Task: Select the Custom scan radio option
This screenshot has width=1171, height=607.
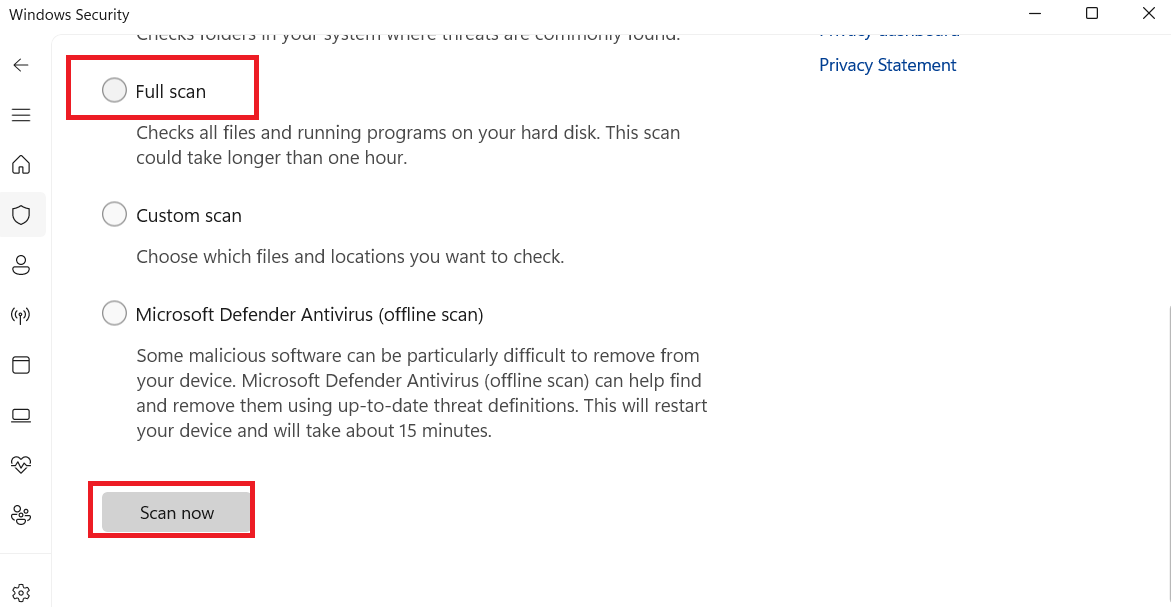Action: tap(114, 214)
